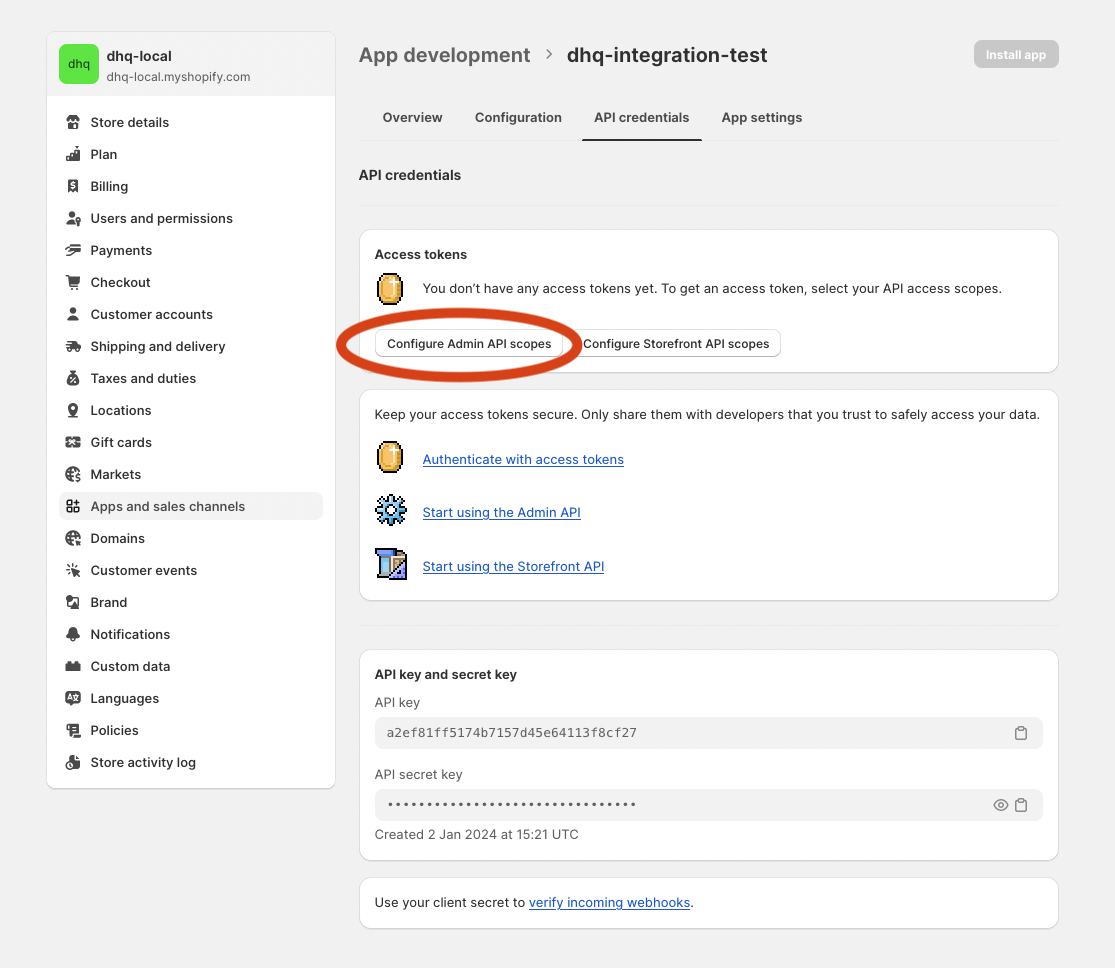1115x968 pixels.
Task: Click the Brand icon in sidebar
Action: tap(73, 602)
